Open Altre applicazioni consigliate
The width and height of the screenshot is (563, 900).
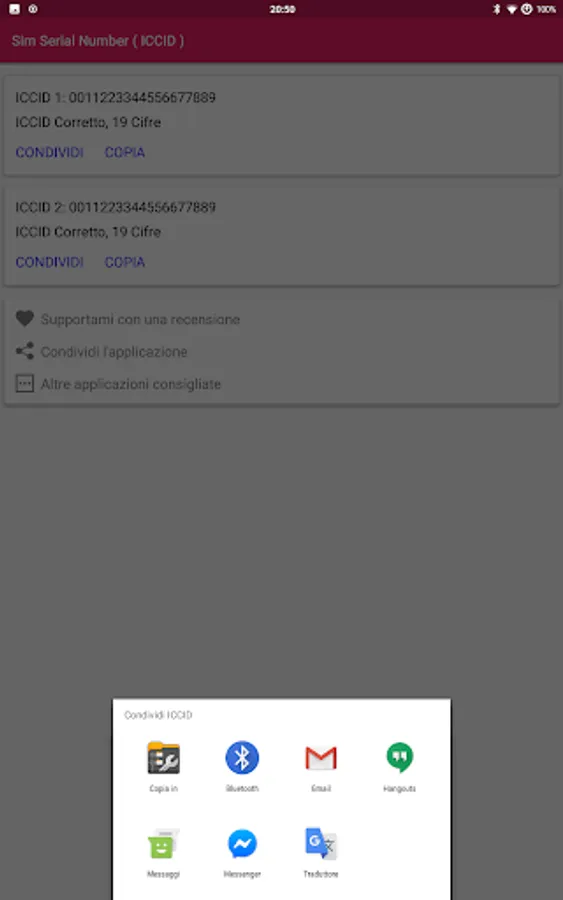130,384
